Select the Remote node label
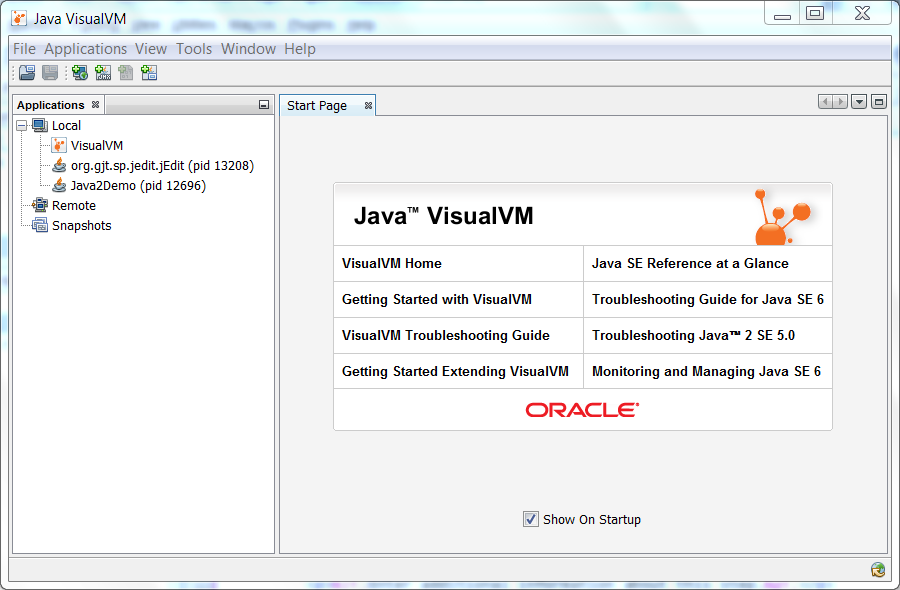Viewport: 900px width, 590px height. pyautogui.click(x=74, y=205)
